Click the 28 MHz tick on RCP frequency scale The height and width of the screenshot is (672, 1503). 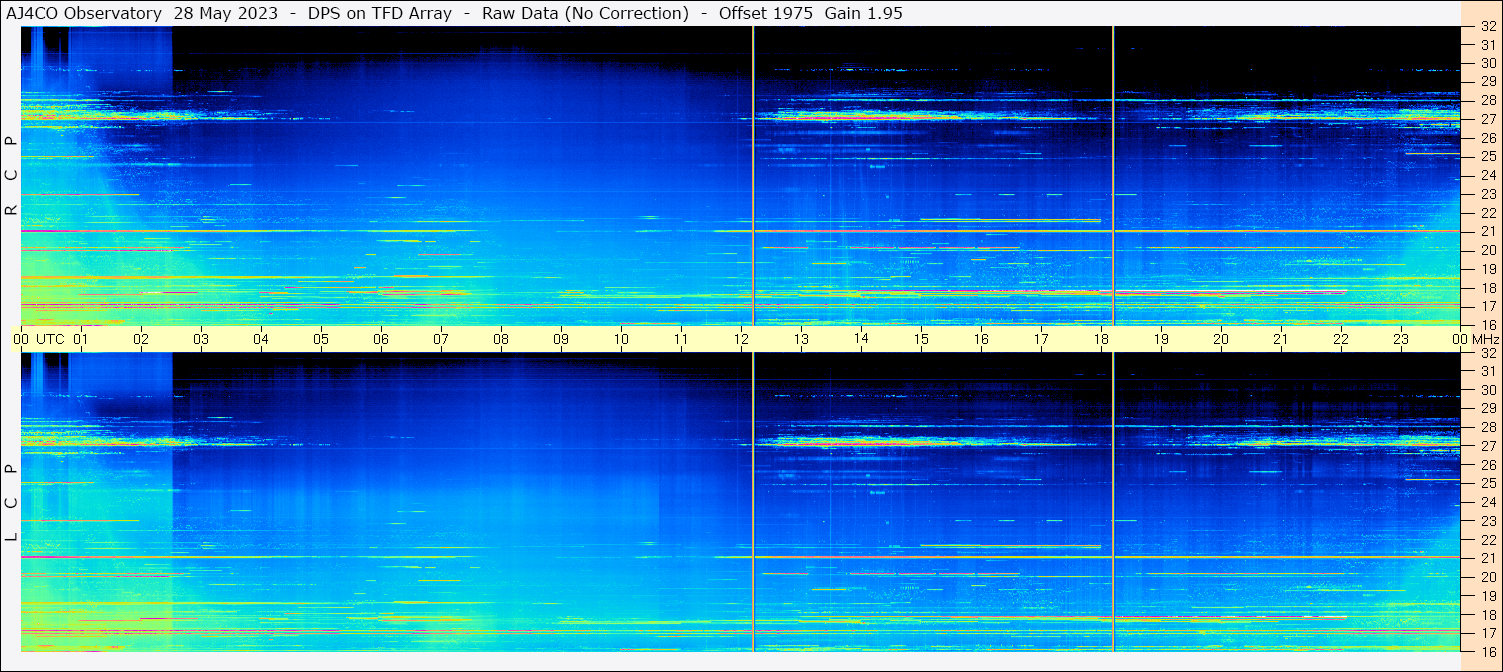click(x=1487, y=100)
